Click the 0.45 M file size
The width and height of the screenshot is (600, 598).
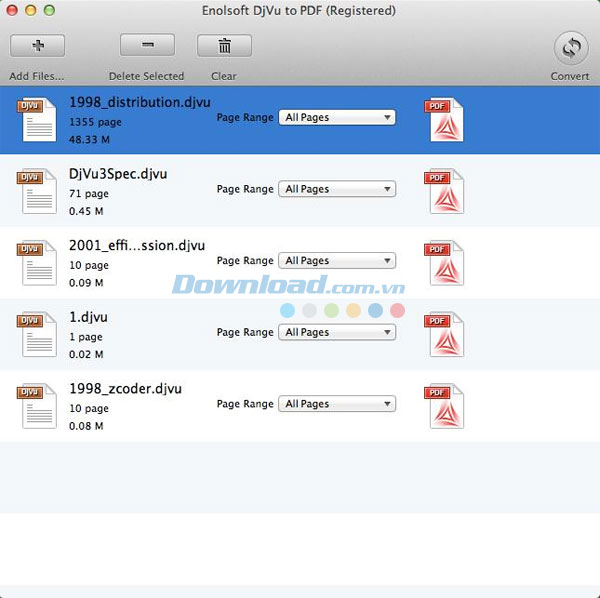[x=86, y=211]
